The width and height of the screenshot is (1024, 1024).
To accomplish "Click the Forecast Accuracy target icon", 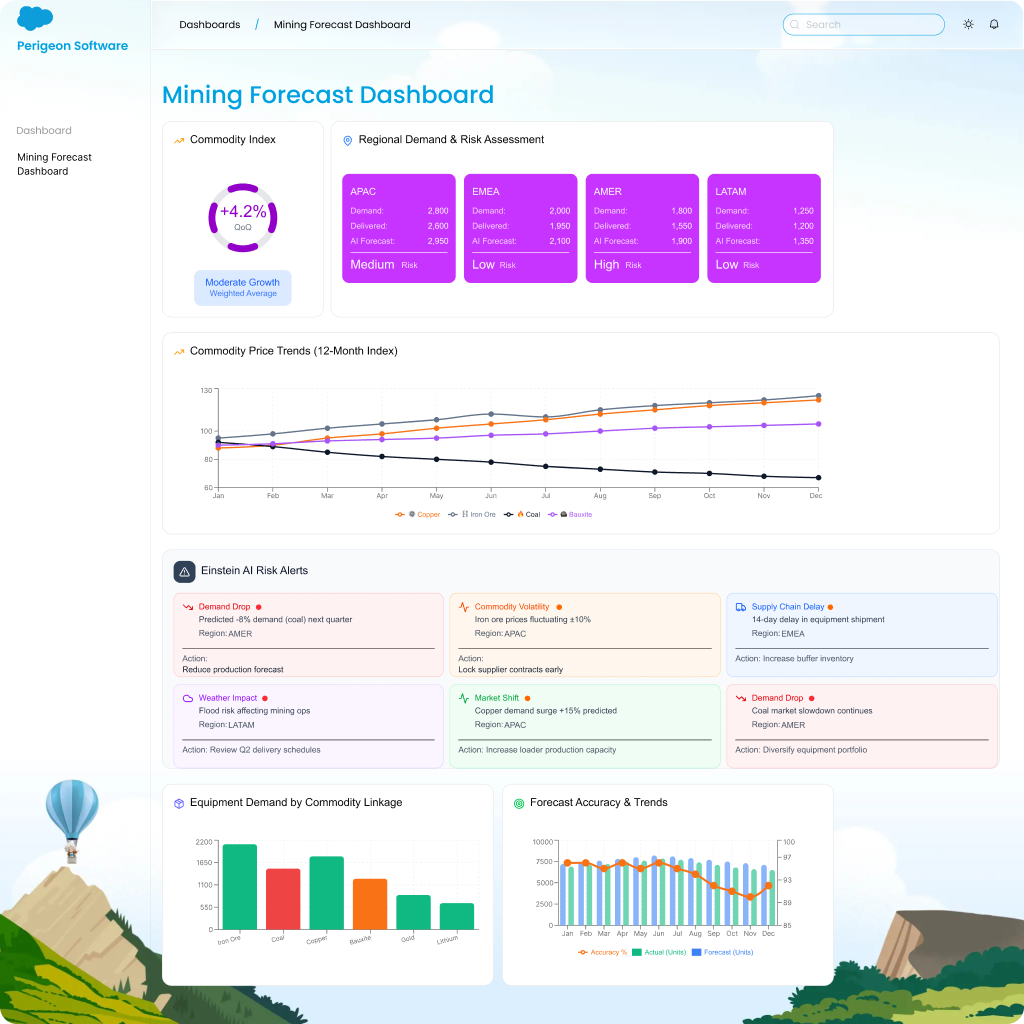I will click(x=519, y=803).
